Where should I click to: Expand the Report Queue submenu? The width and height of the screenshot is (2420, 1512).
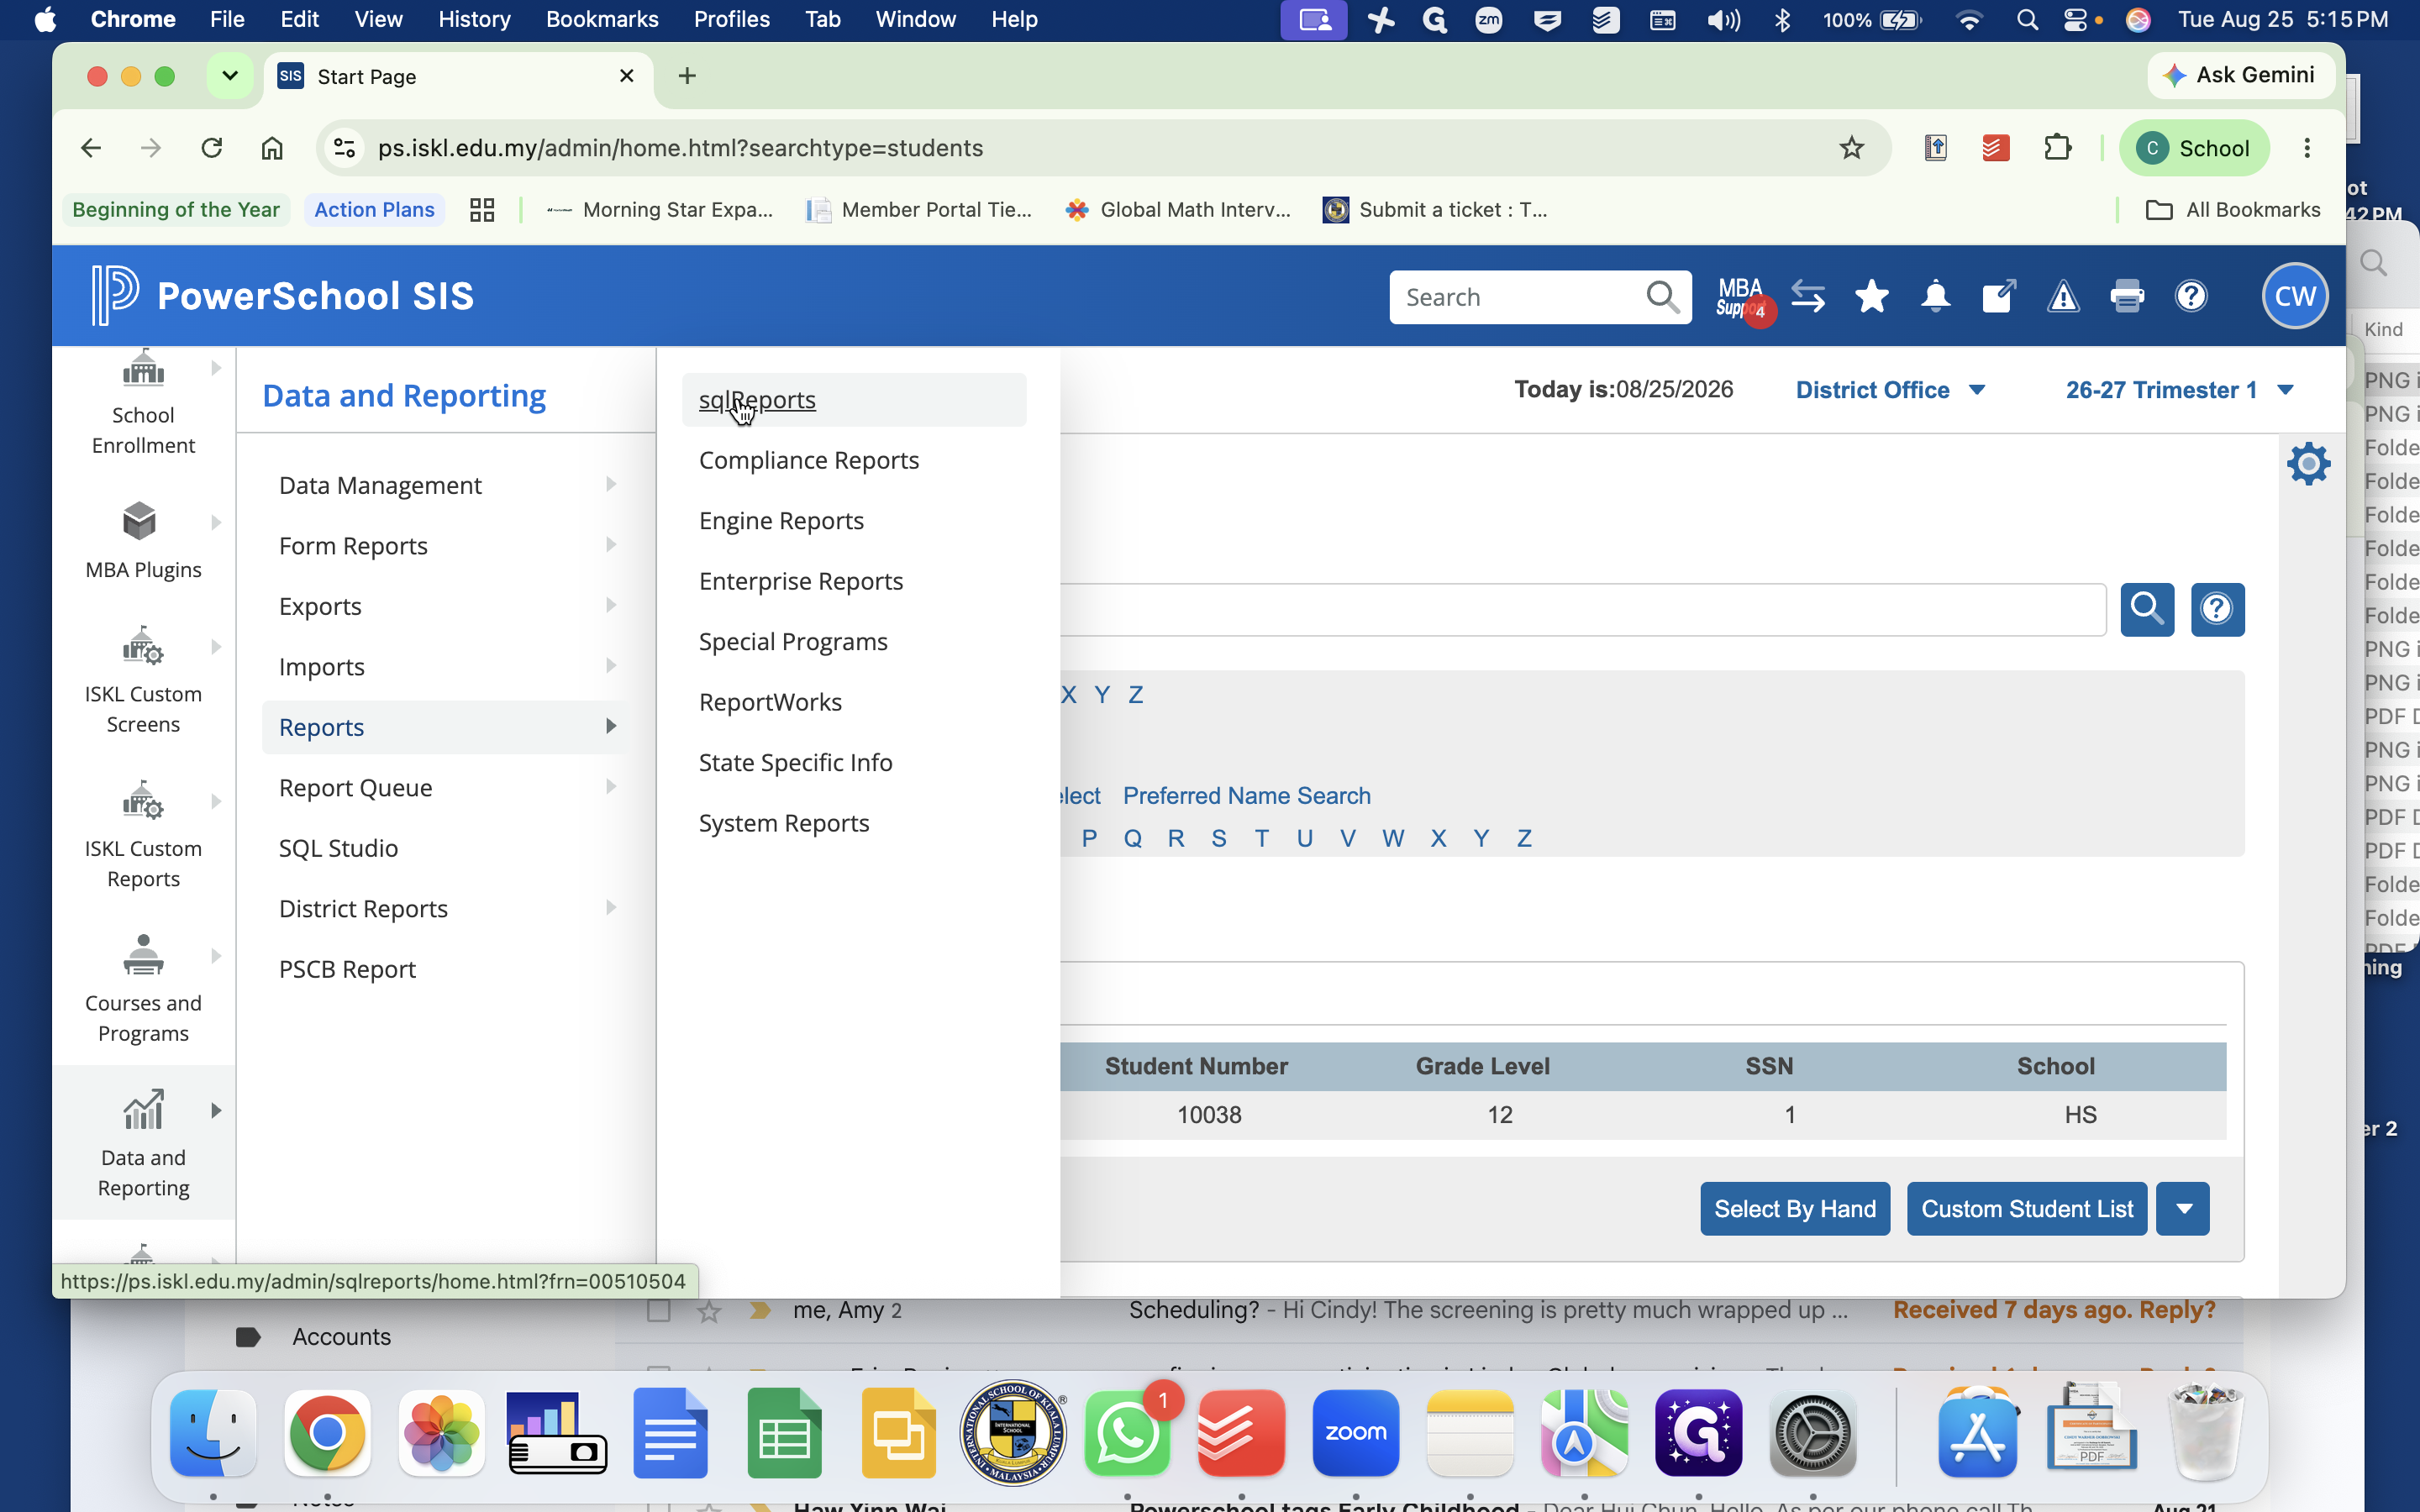(x=446, y=787)
